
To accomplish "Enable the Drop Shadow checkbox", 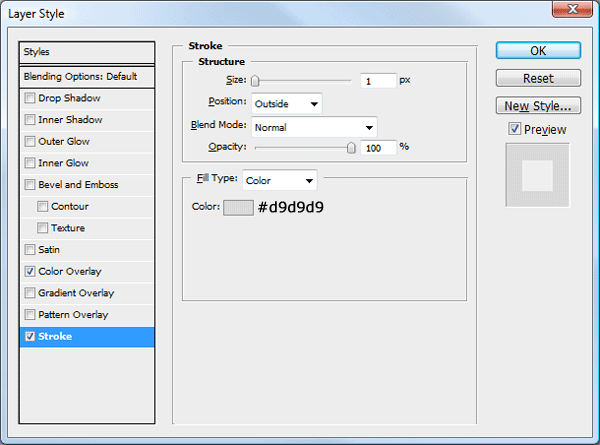I will tap(30, 98).
